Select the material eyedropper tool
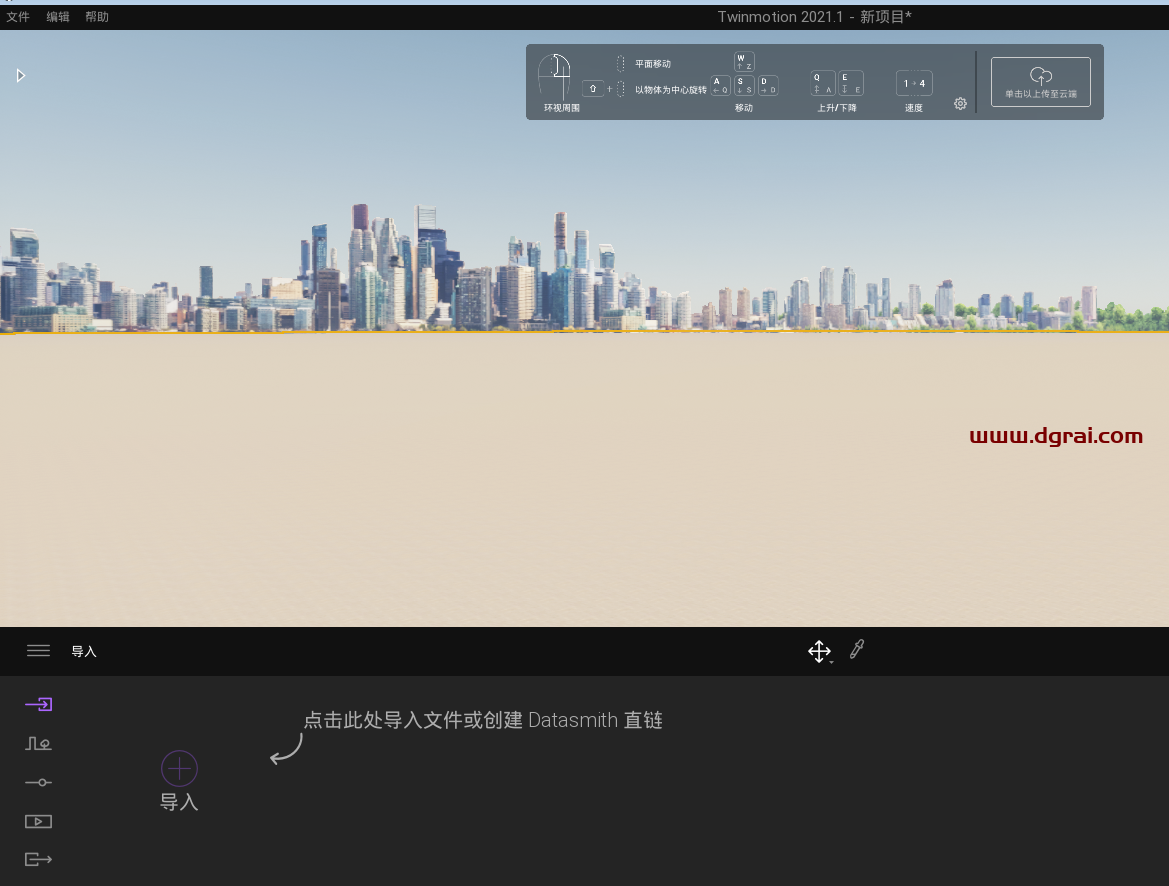The width and height of the screenshot is (1169, 886). [x=857, y=650]
